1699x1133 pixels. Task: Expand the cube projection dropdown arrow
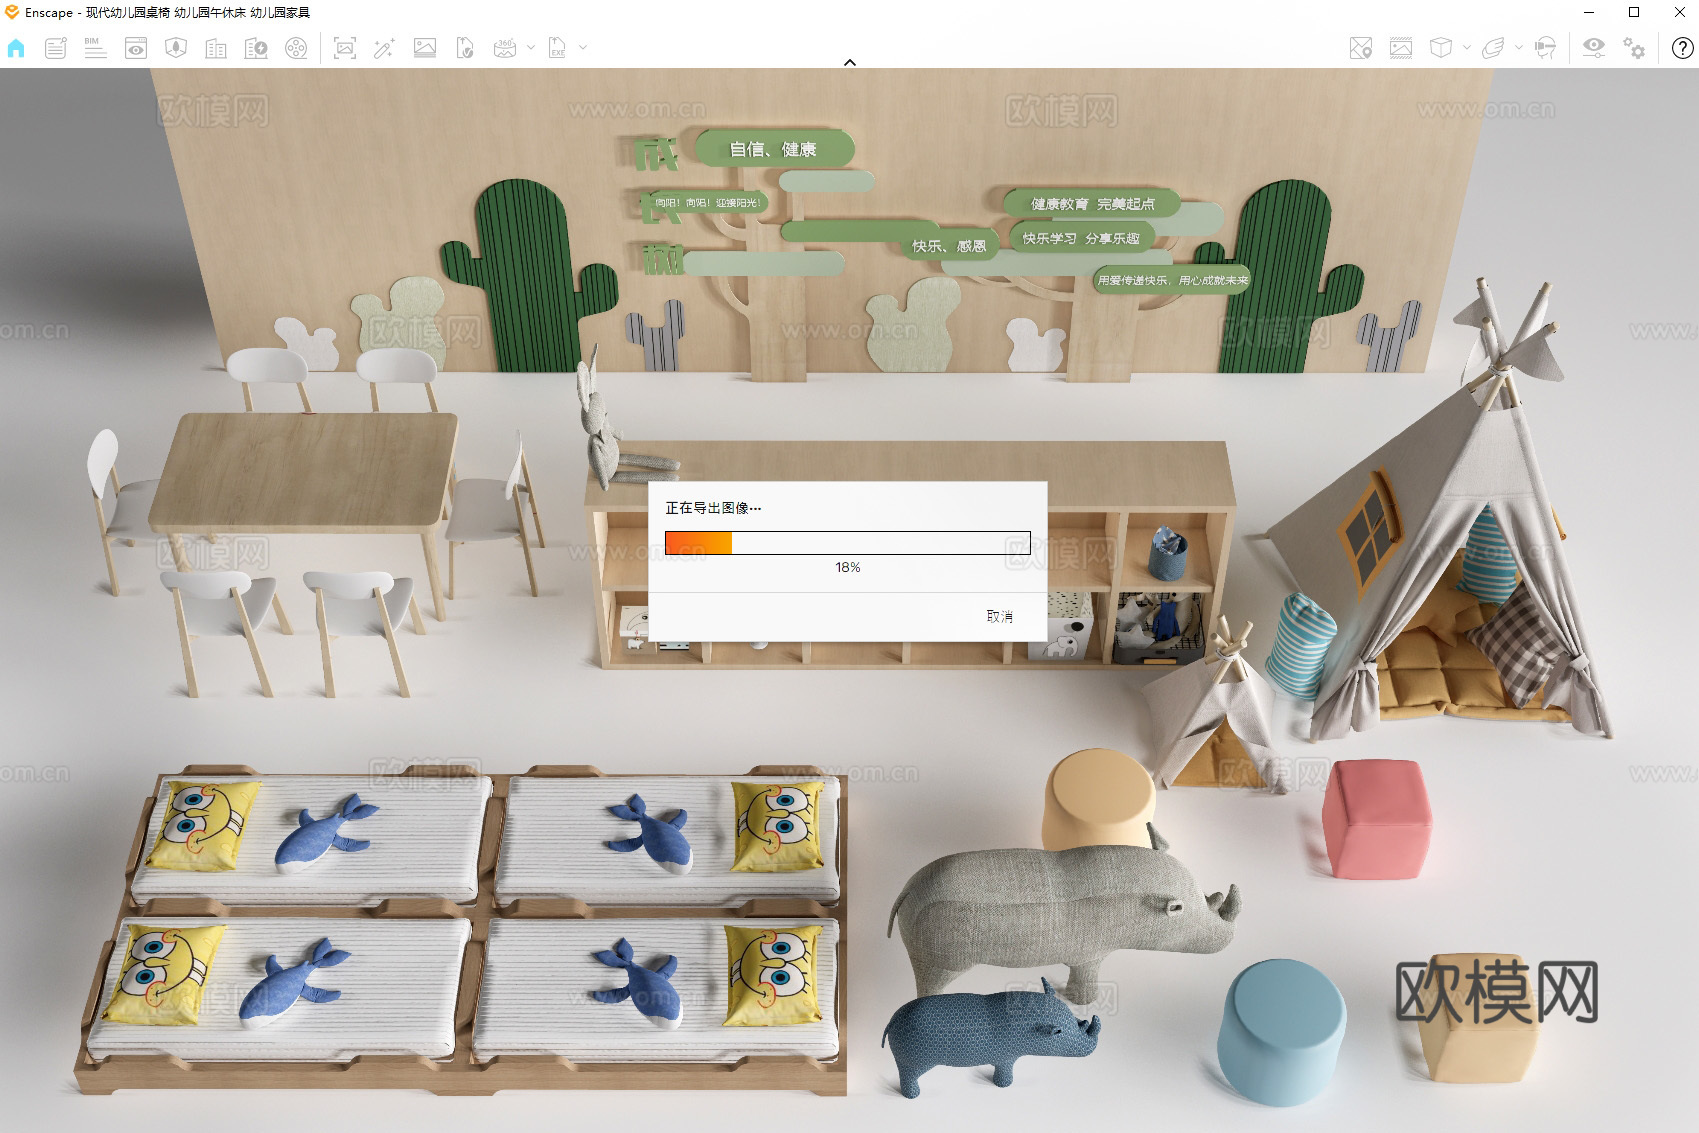1467,47
